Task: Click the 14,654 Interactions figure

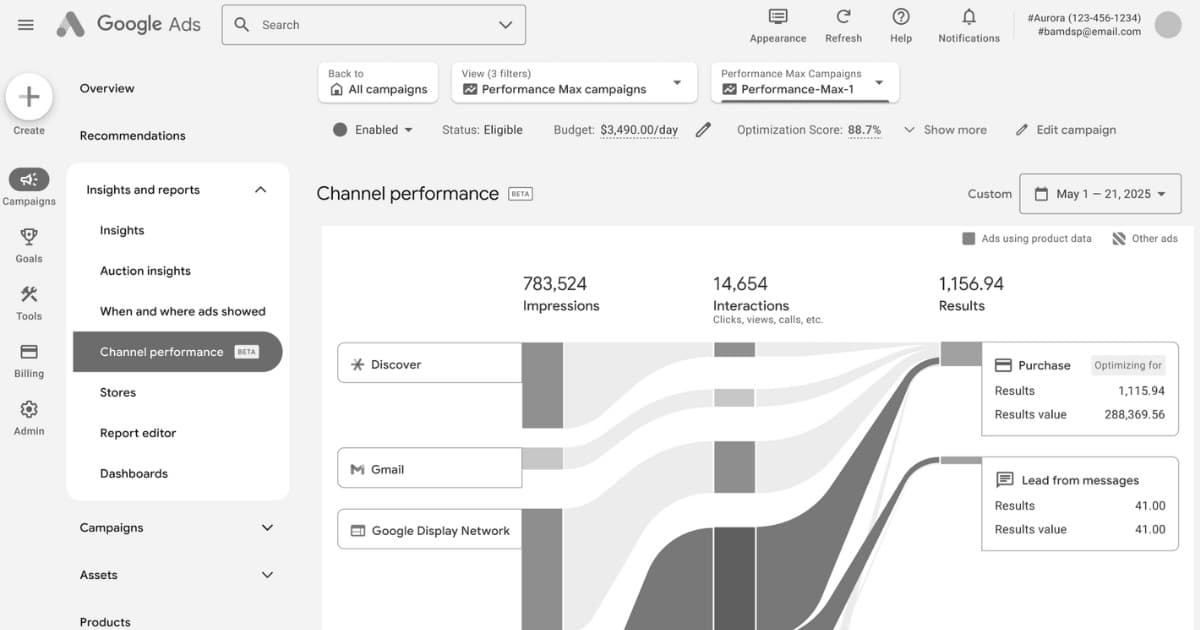Action: point(740,284)
